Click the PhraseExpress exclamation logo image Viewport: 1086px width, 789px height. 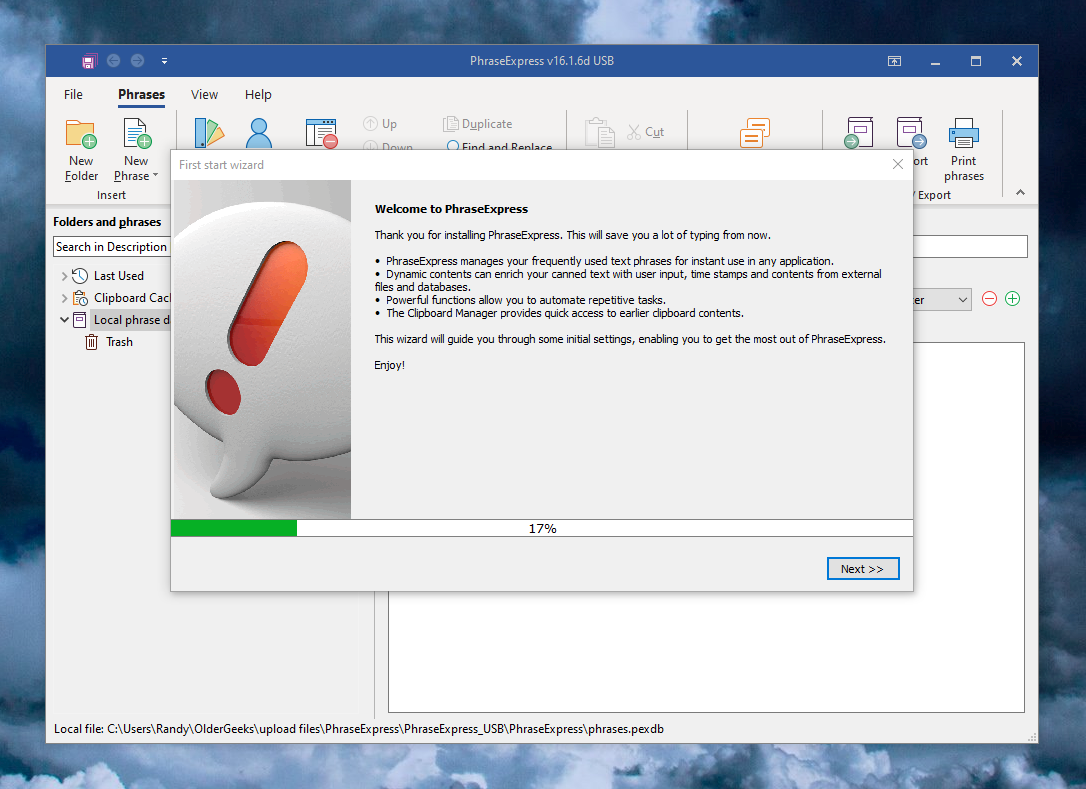[262, 350]
